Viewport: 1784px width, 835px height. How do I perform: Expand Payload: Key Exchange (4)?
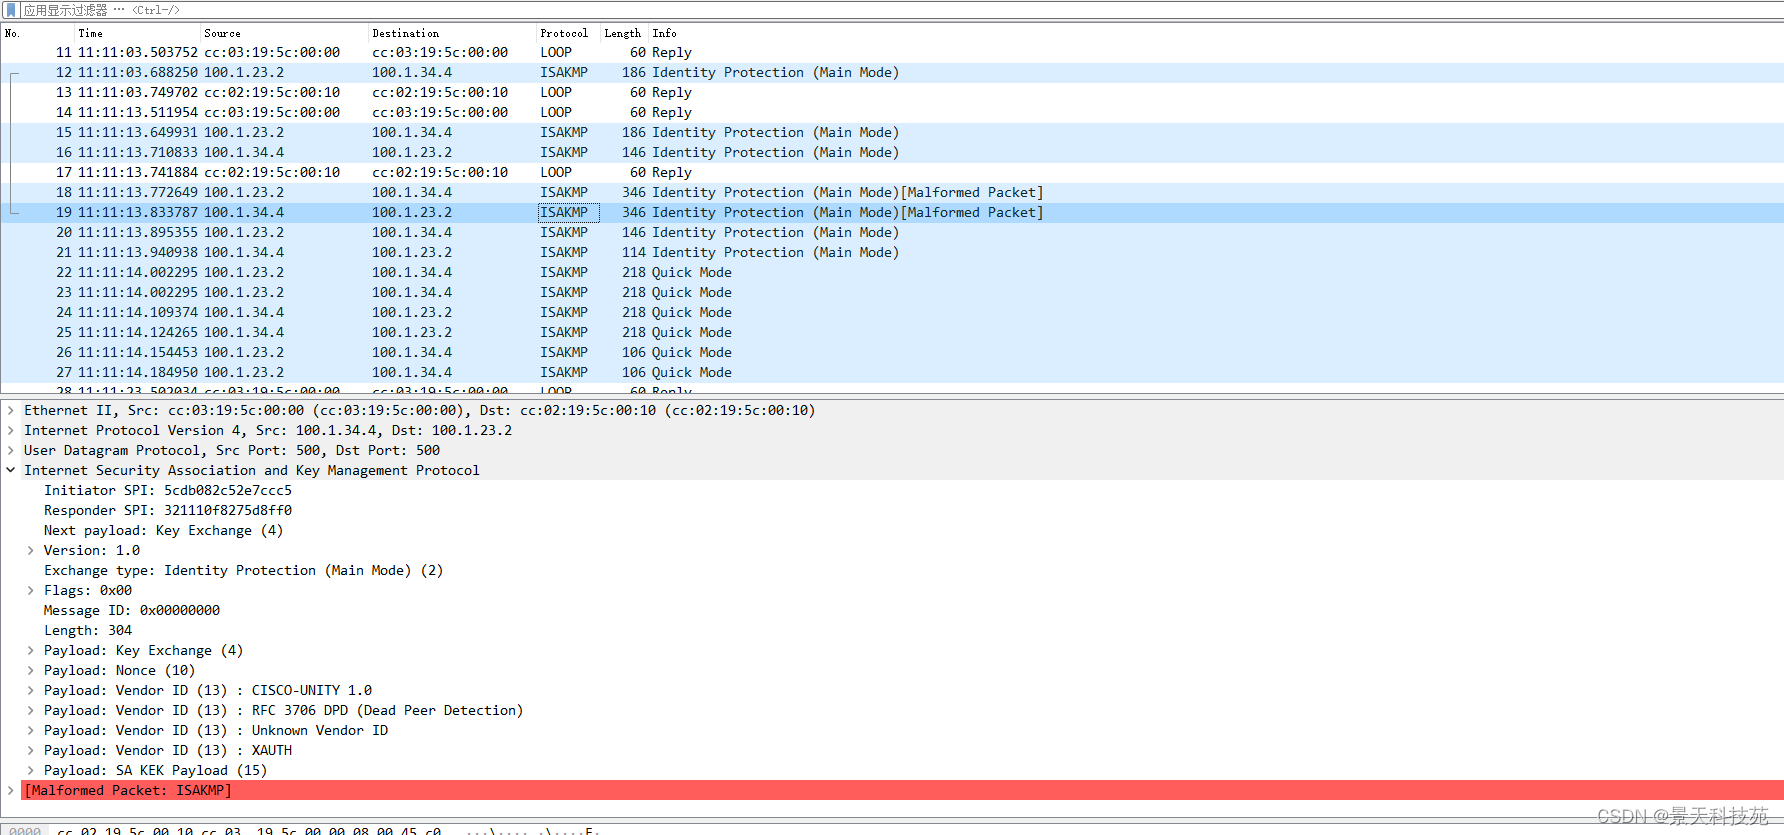pos(31,650)
